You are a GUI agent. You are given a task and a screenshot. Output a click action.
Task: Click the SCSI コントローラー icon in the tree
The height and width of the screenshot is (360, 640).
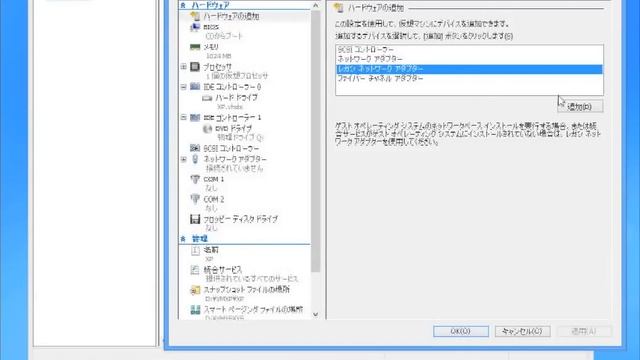coord(195,148)
